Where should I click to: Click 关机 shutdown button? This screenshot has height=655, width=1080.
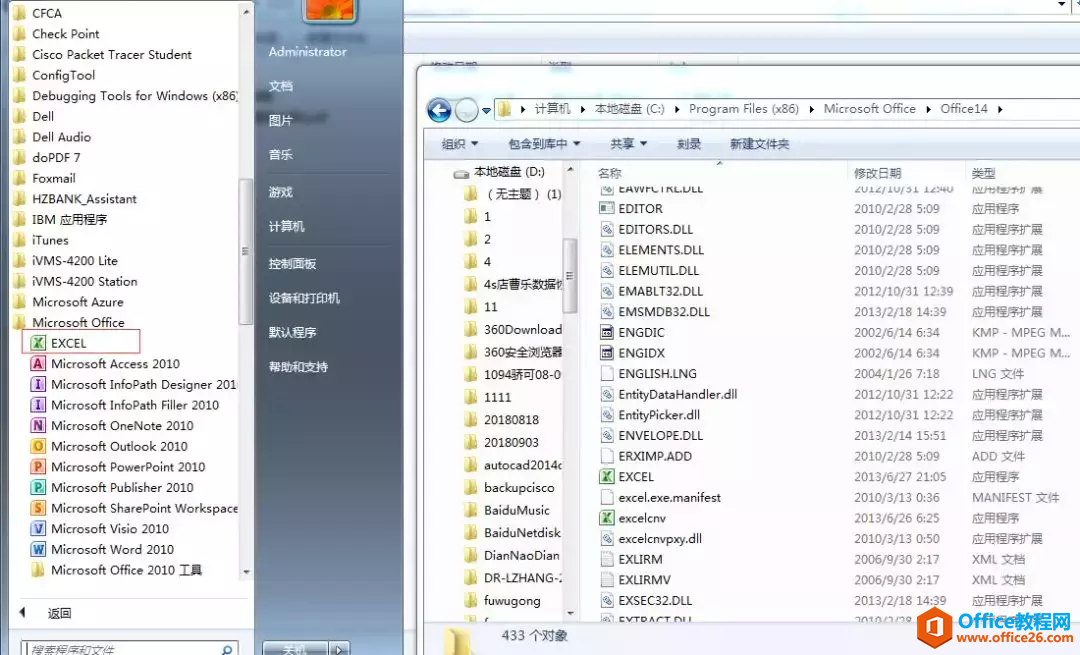click(x=295, y=649)
